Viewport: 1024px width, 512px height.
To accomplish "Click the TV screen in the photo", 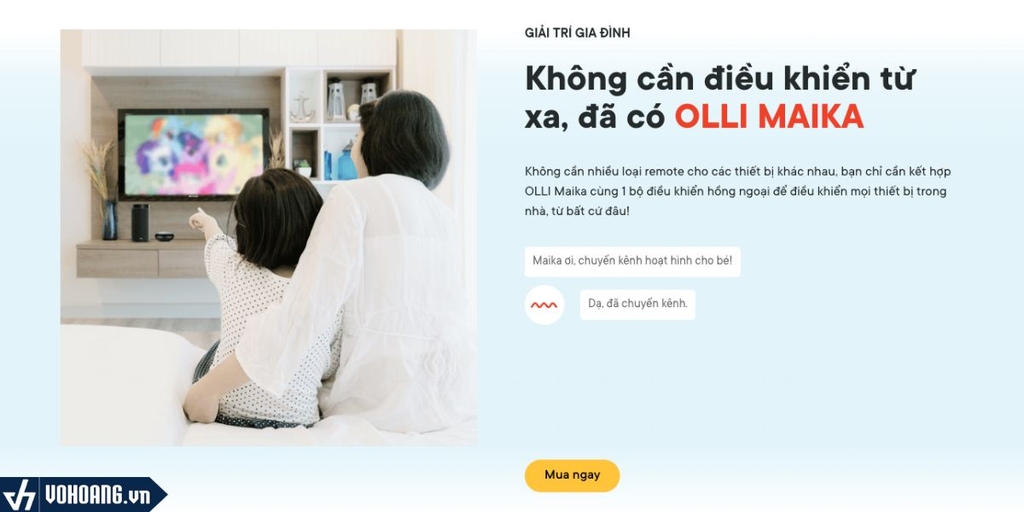I will (193, 154).
